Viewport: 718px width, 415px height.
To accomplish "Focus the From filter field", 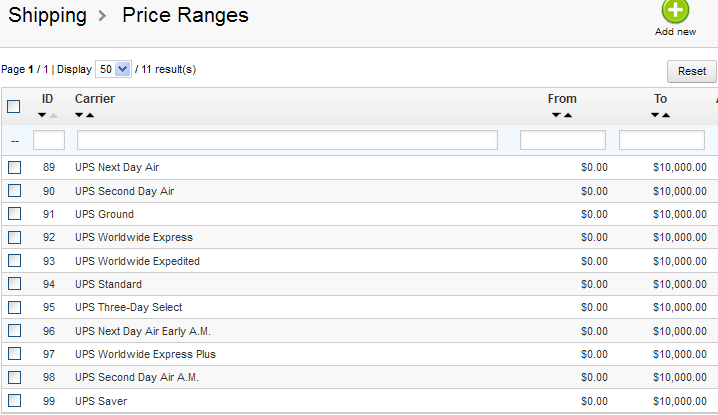I will coord(563,140).
